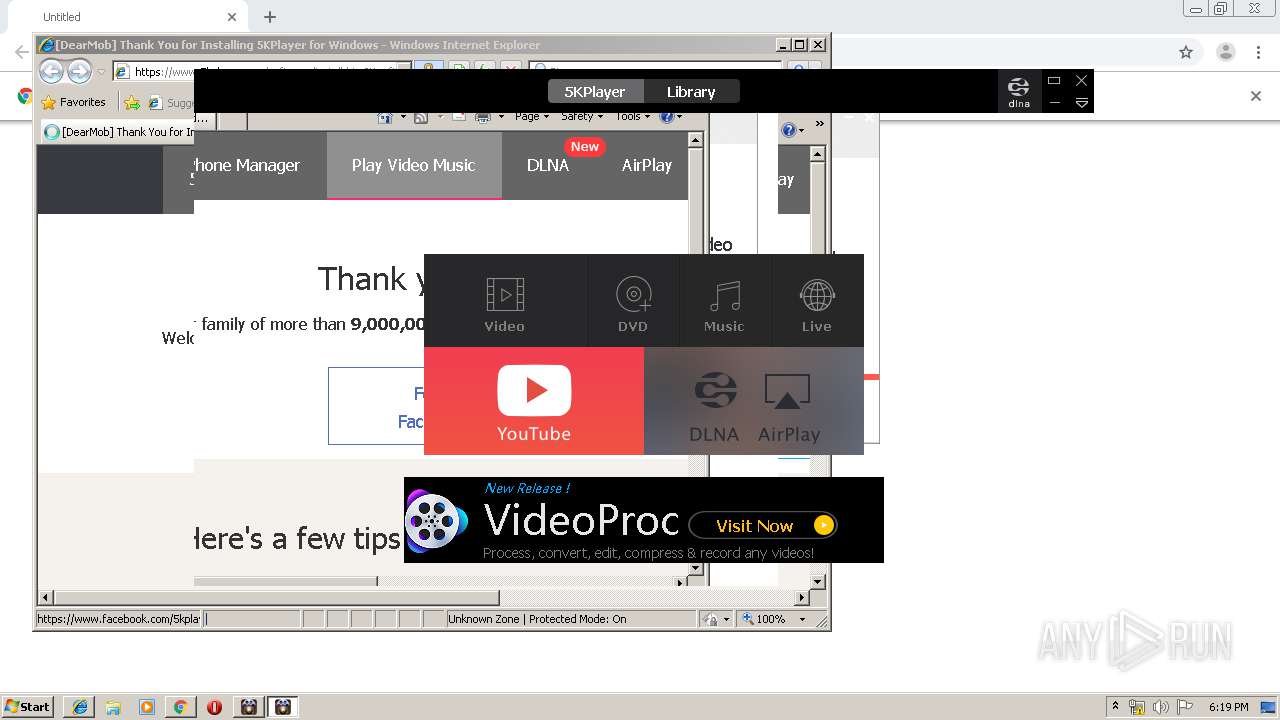The width and height of the screenshot is (1280, 720).
Task: Open the AirPlay option in 5KPlayer main panel
Action: [788, 407]
